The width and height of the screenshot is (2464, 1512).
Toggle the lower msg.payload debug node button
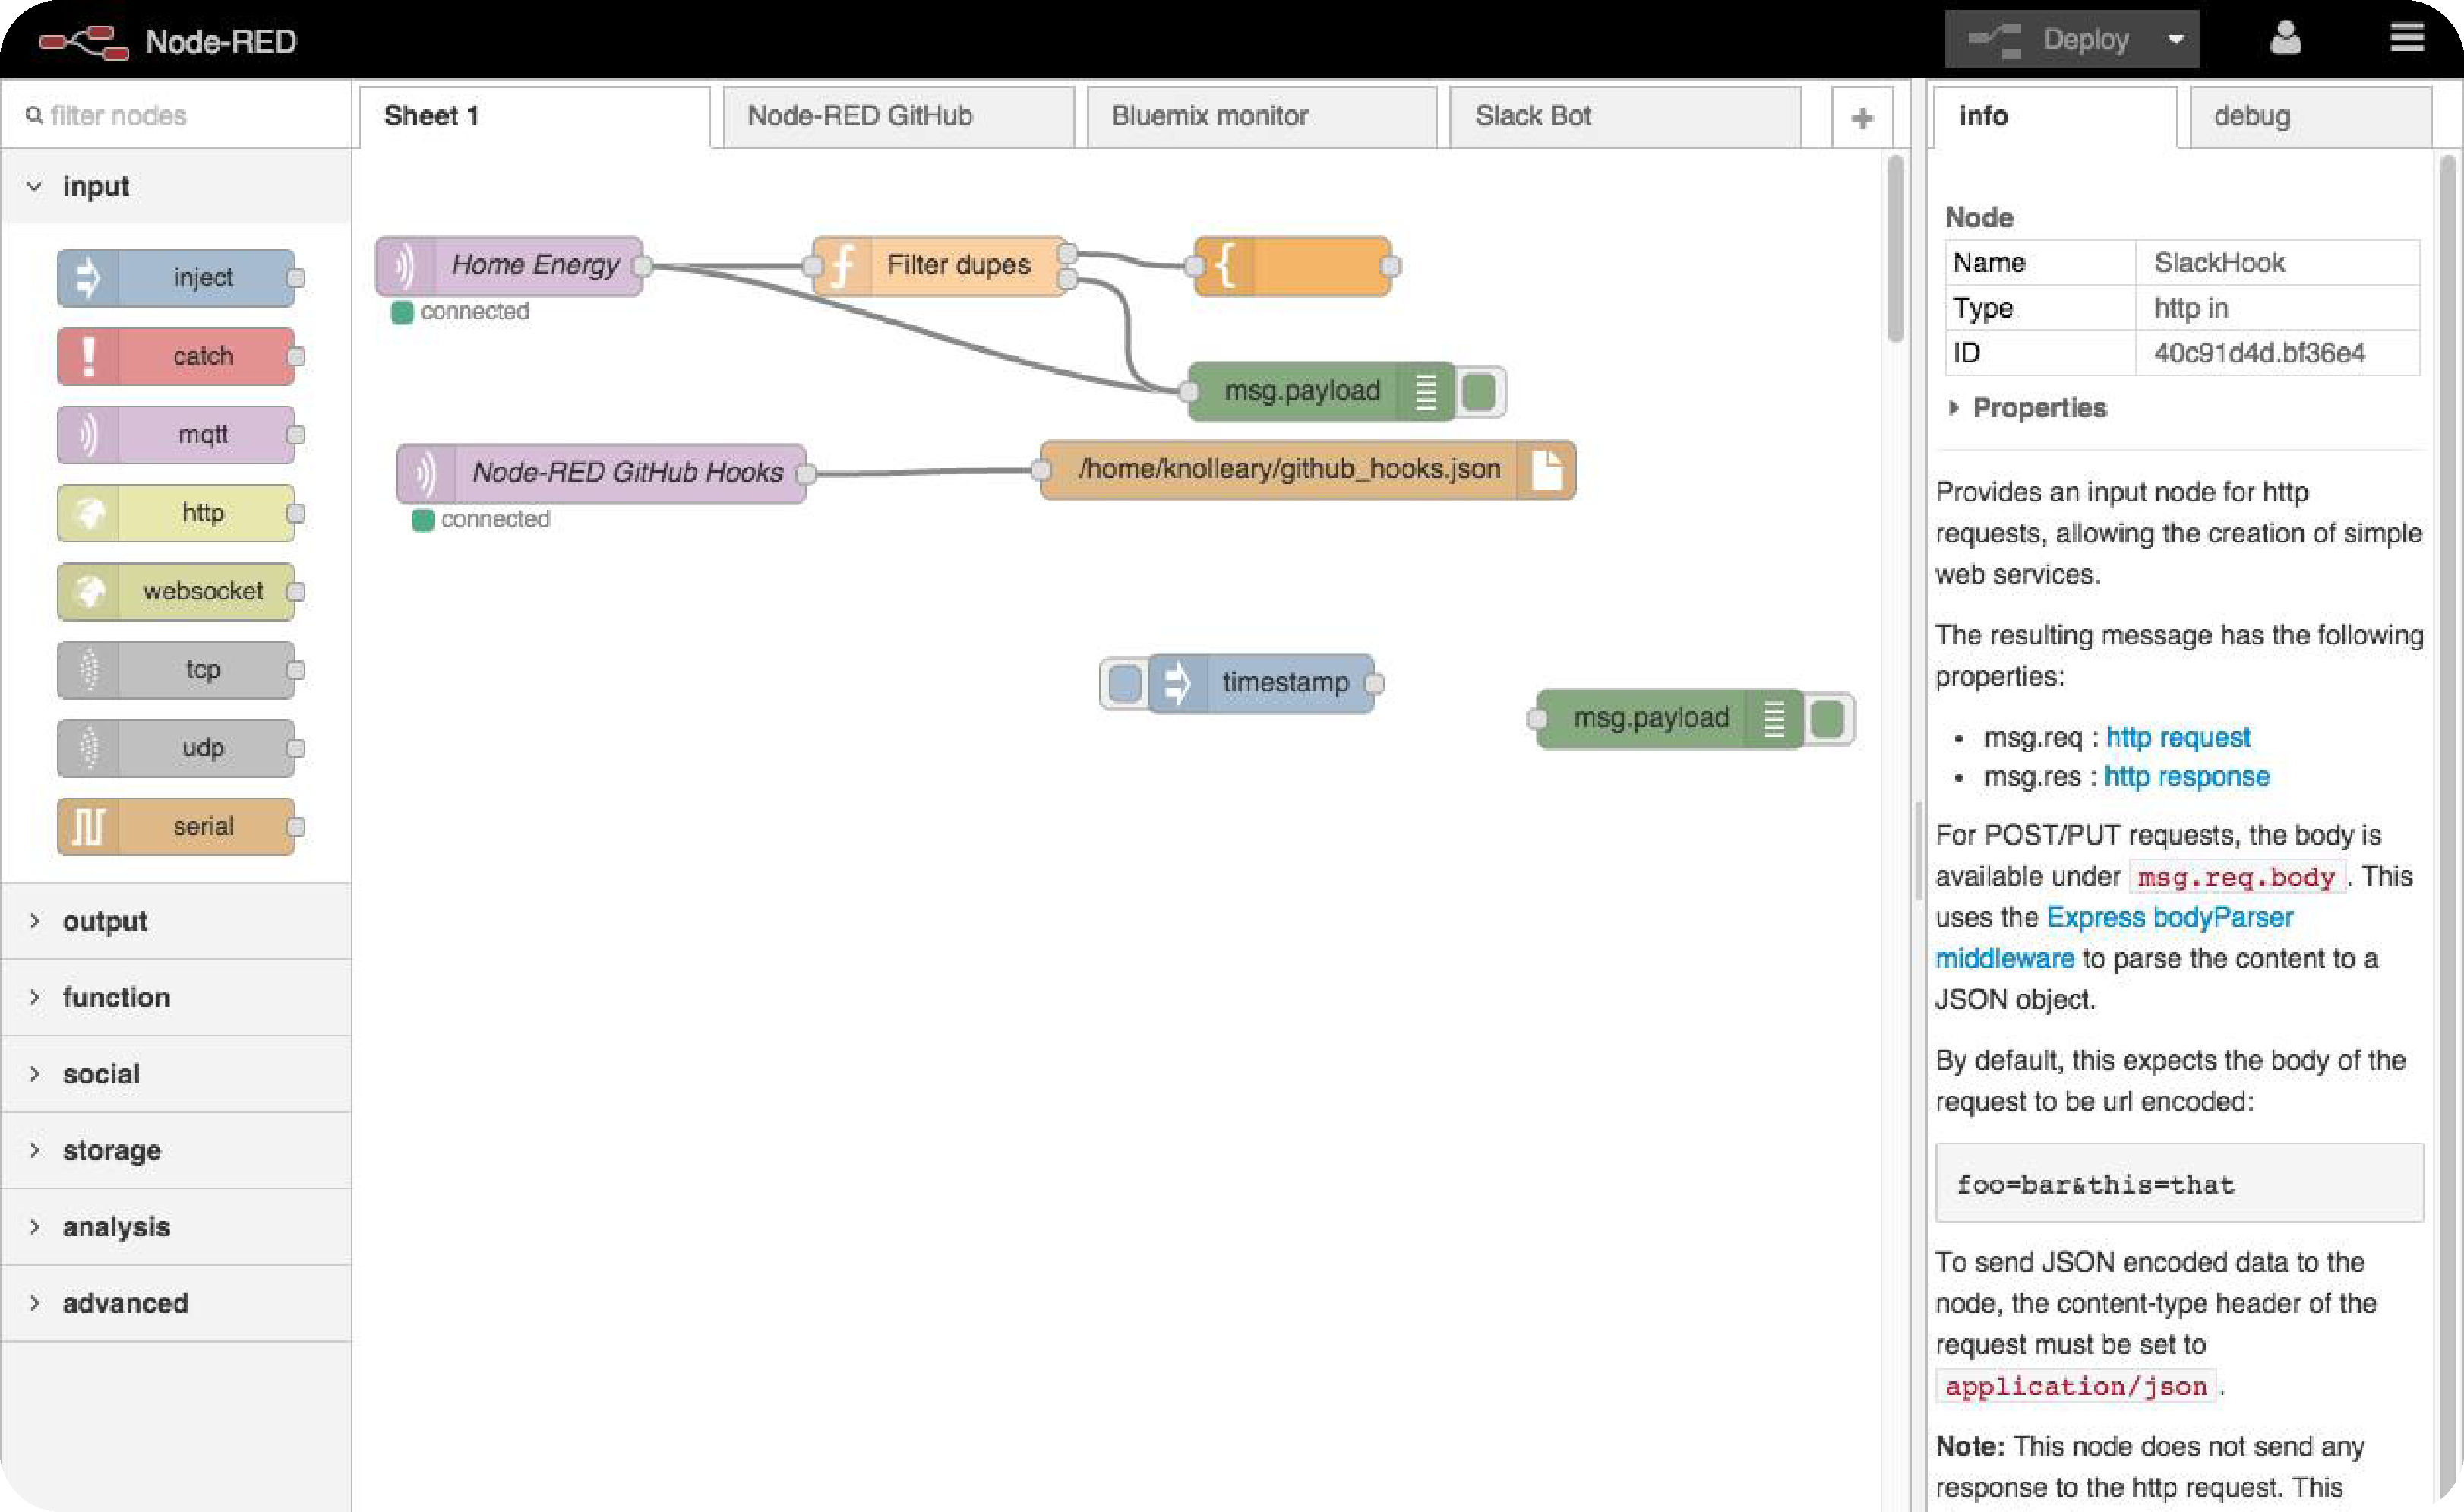coord(1828,719)
